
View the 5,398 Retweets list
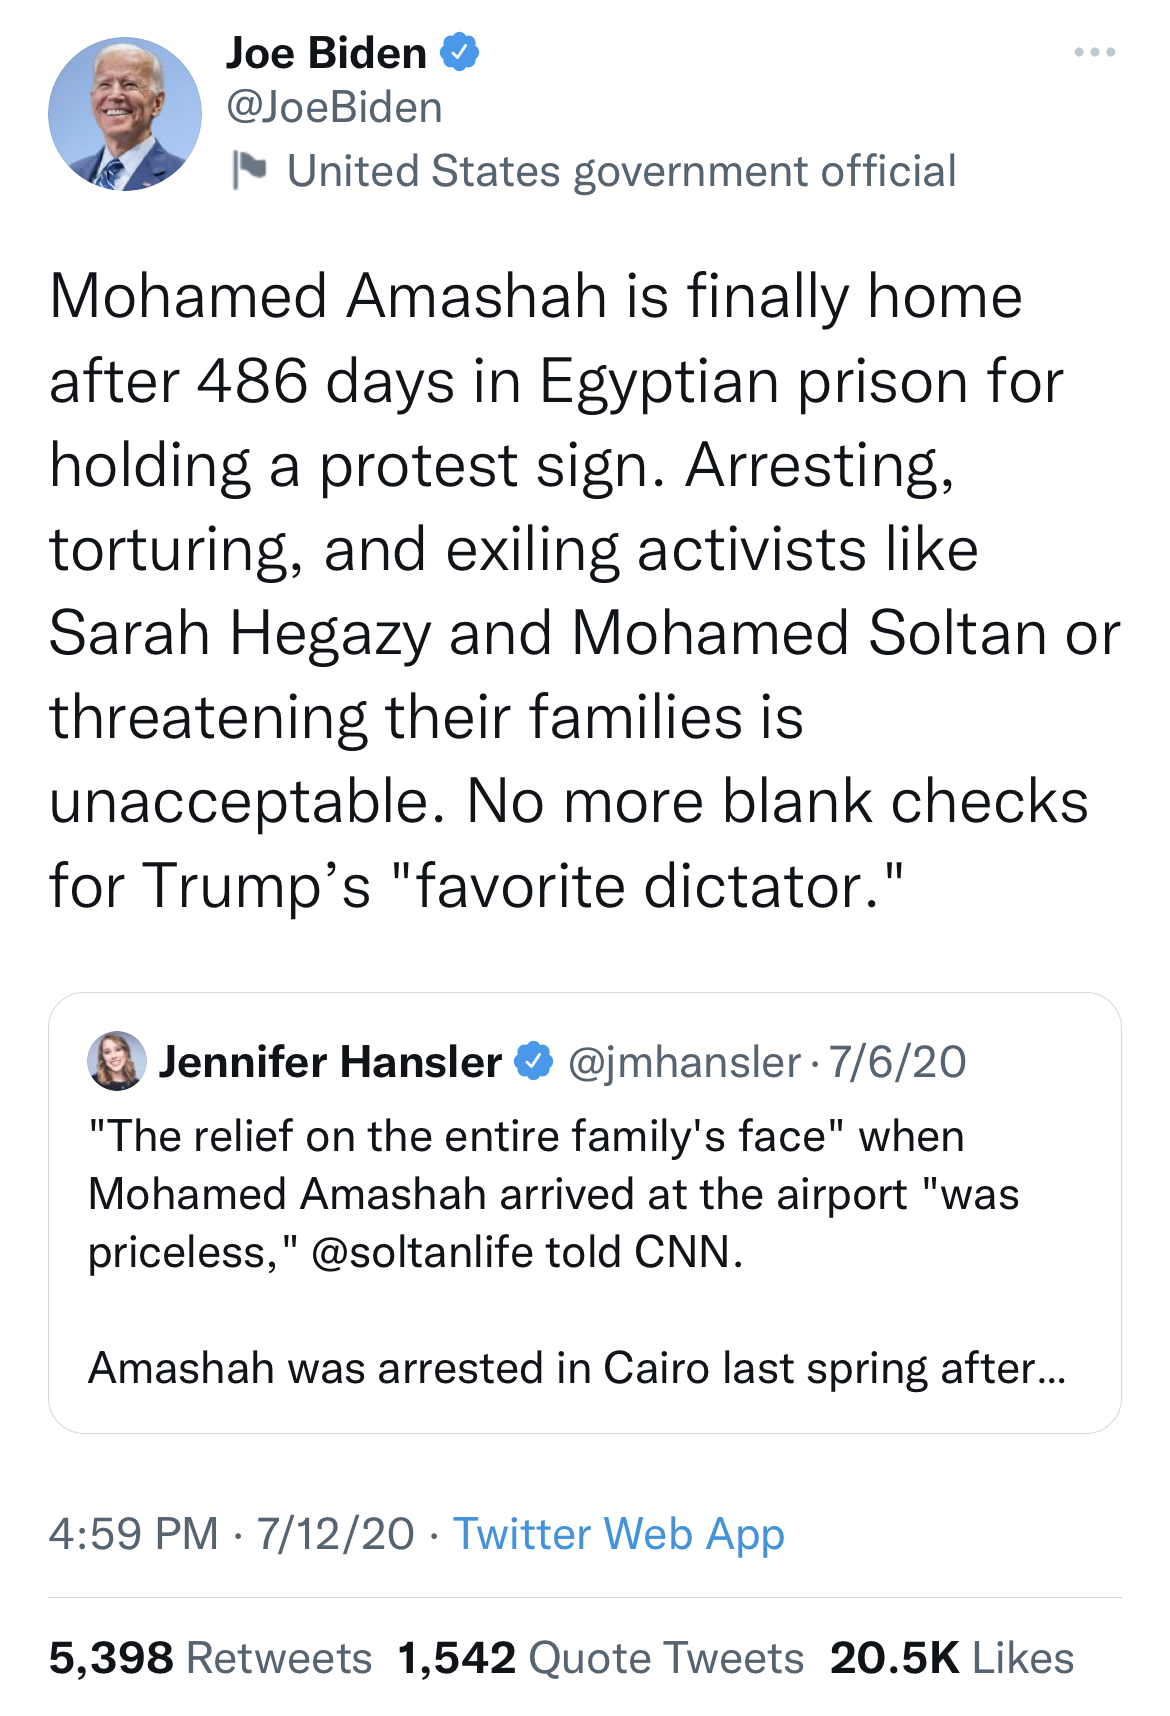point(210,1658)
